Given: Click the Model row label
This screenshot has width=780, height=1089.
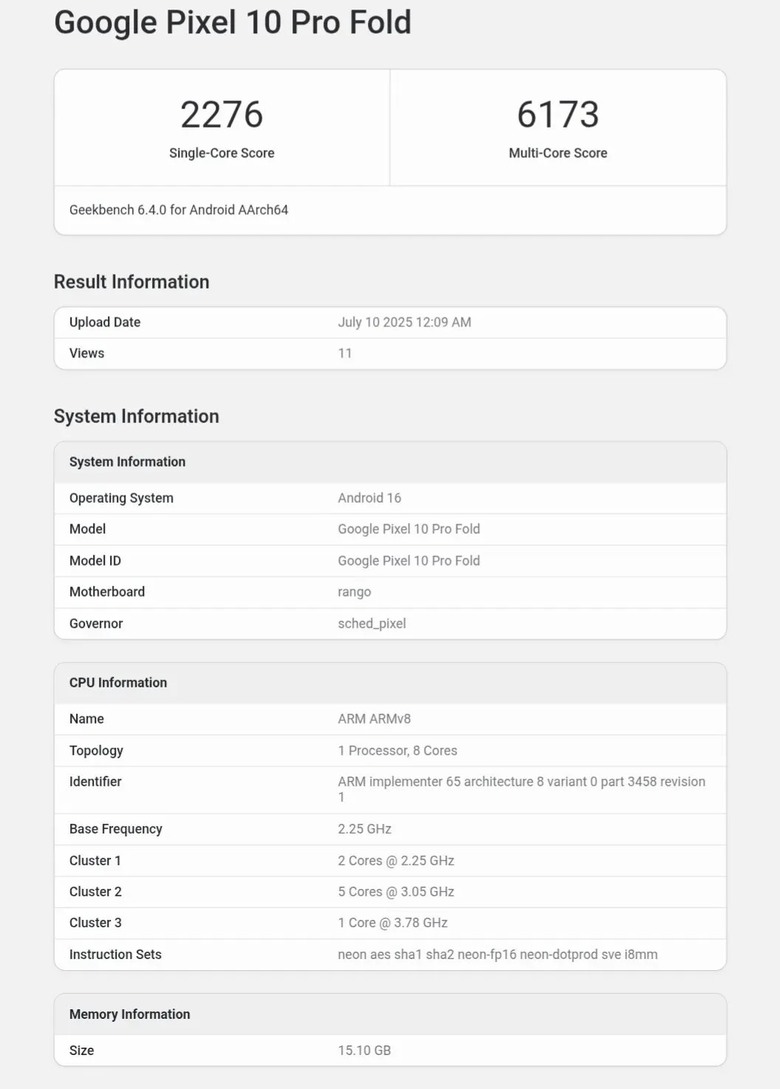Looking at the screenshot, I should (x=88, y=529).
